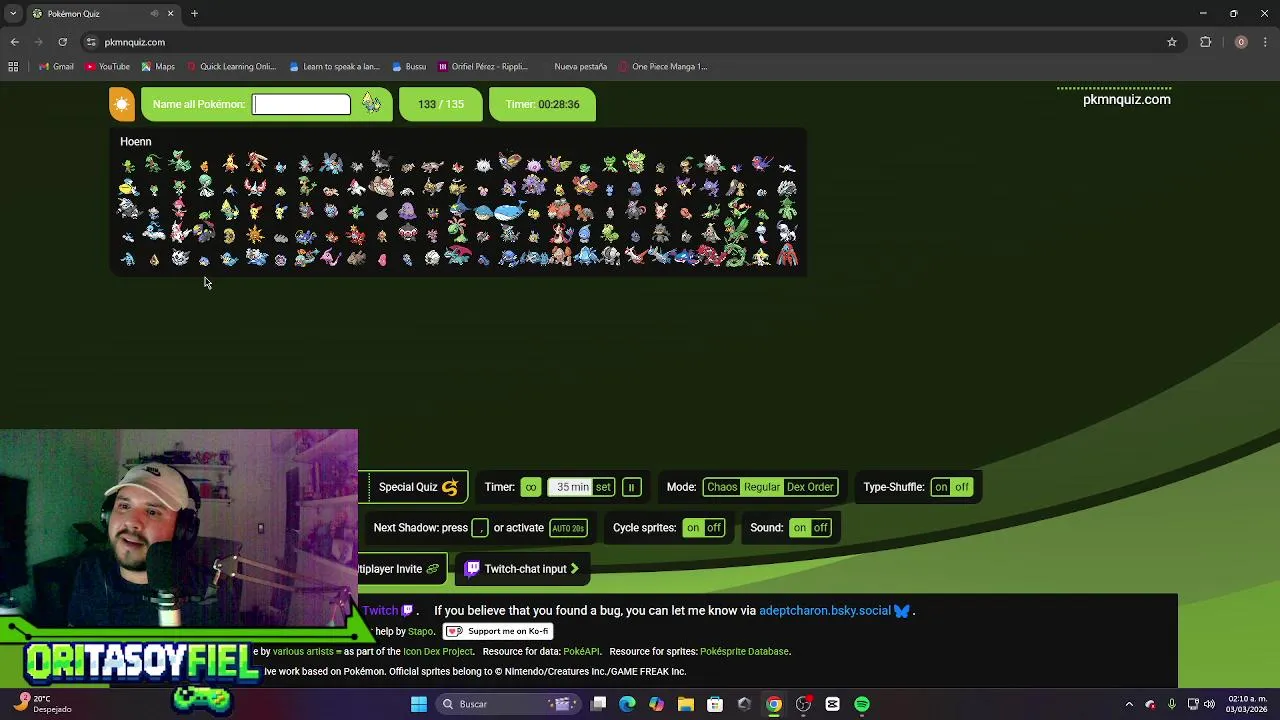Open the adeptcharon.bsky.social link
The height and width of the screenshot is (720, 1280).
coord(825,610)
